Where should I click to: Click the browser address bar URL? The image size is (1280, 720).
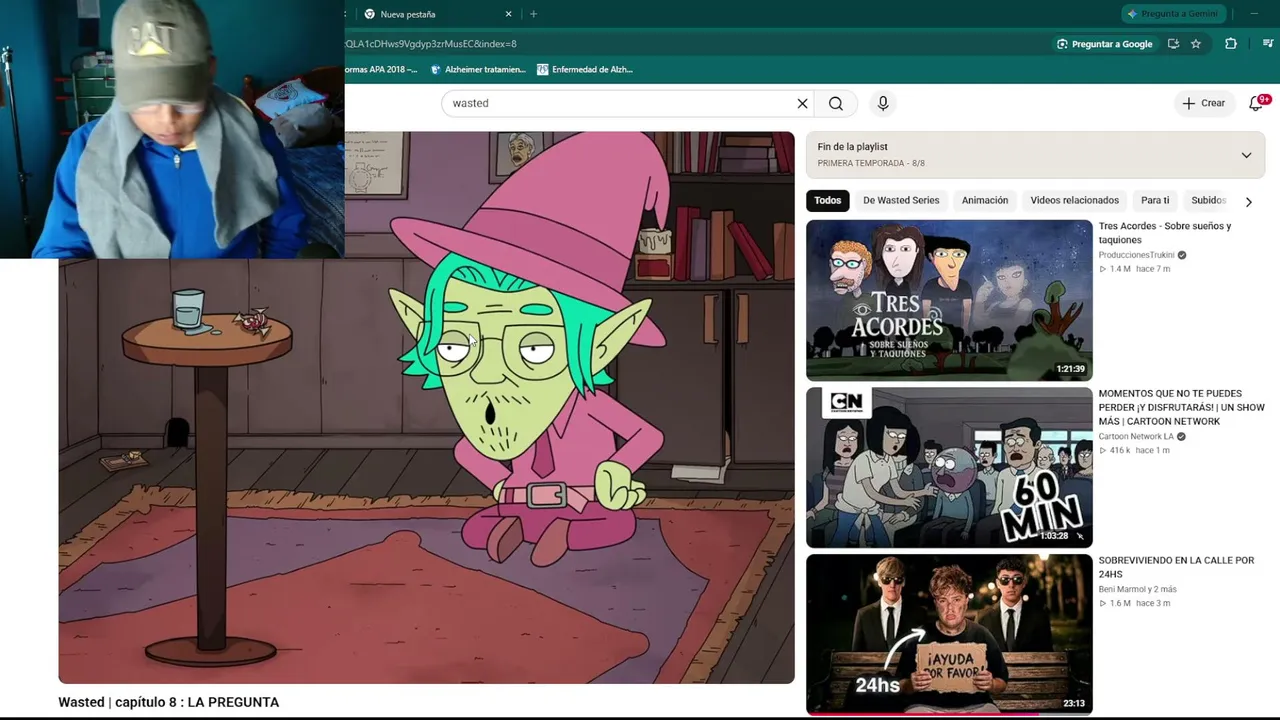coord(431,44)
